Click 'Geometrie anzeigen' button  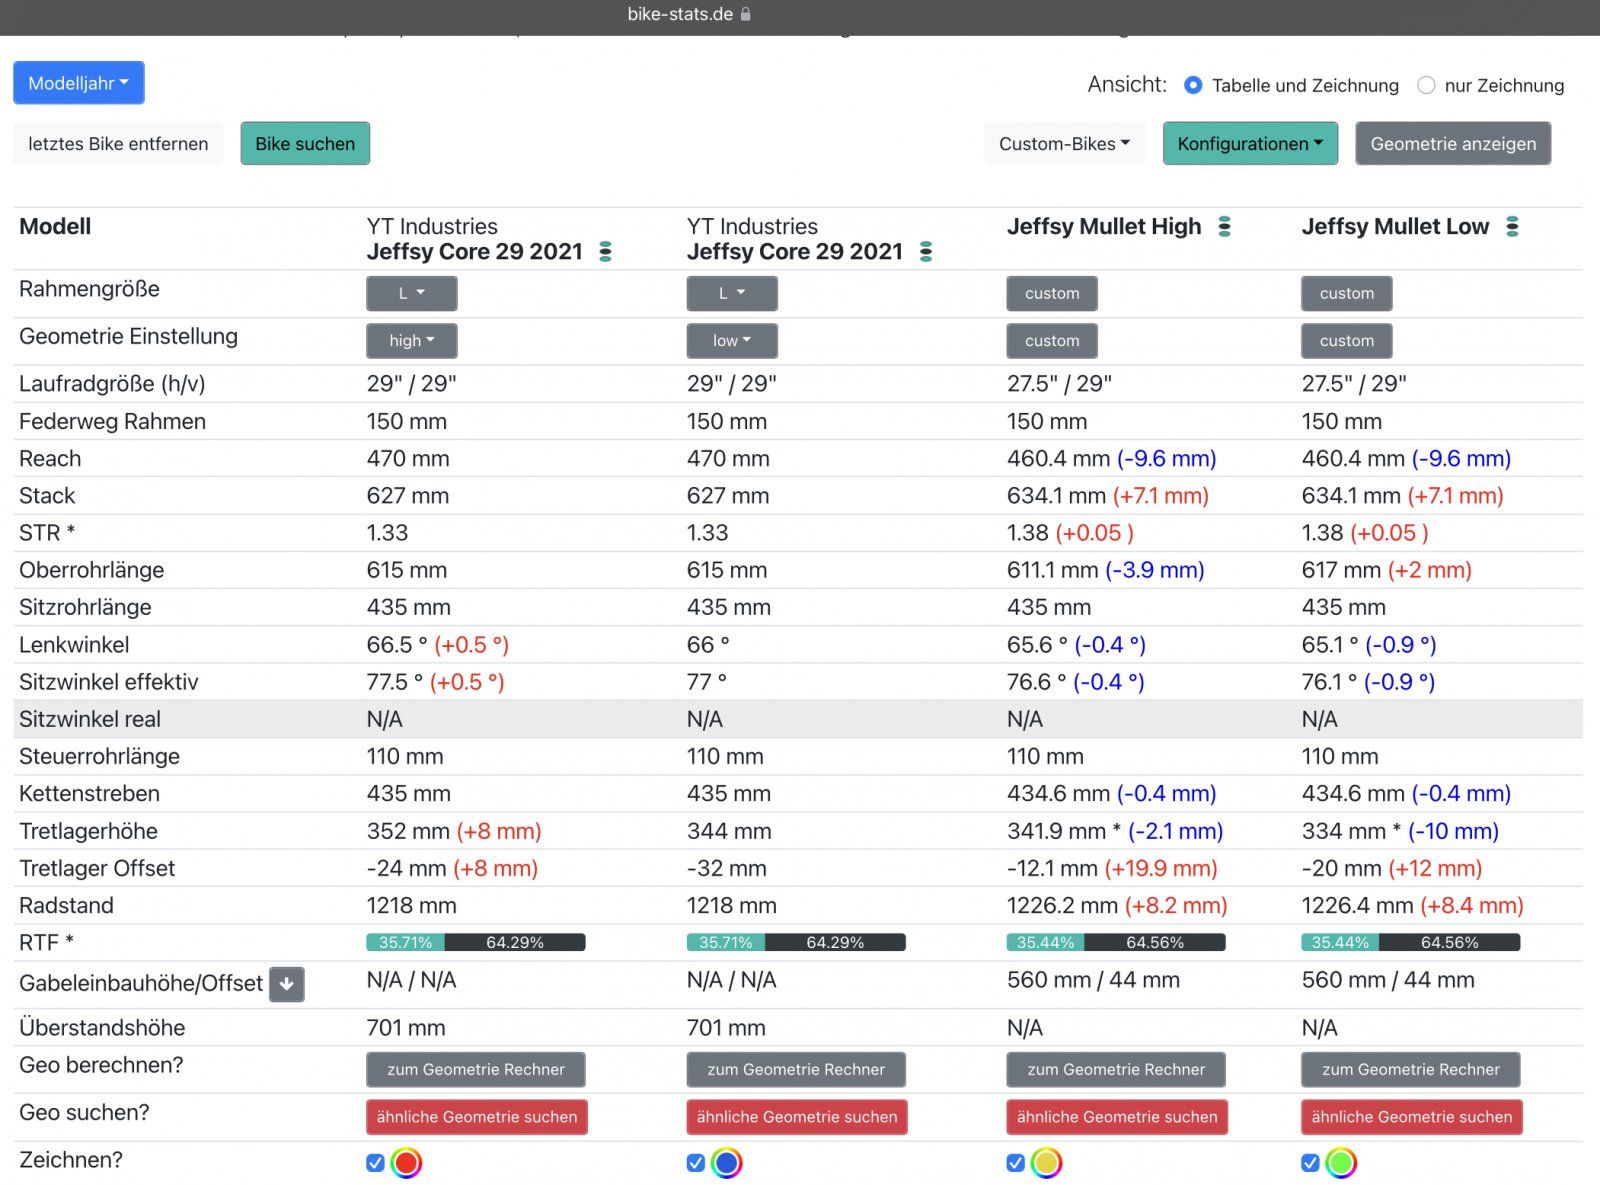tap(1453, 144)
